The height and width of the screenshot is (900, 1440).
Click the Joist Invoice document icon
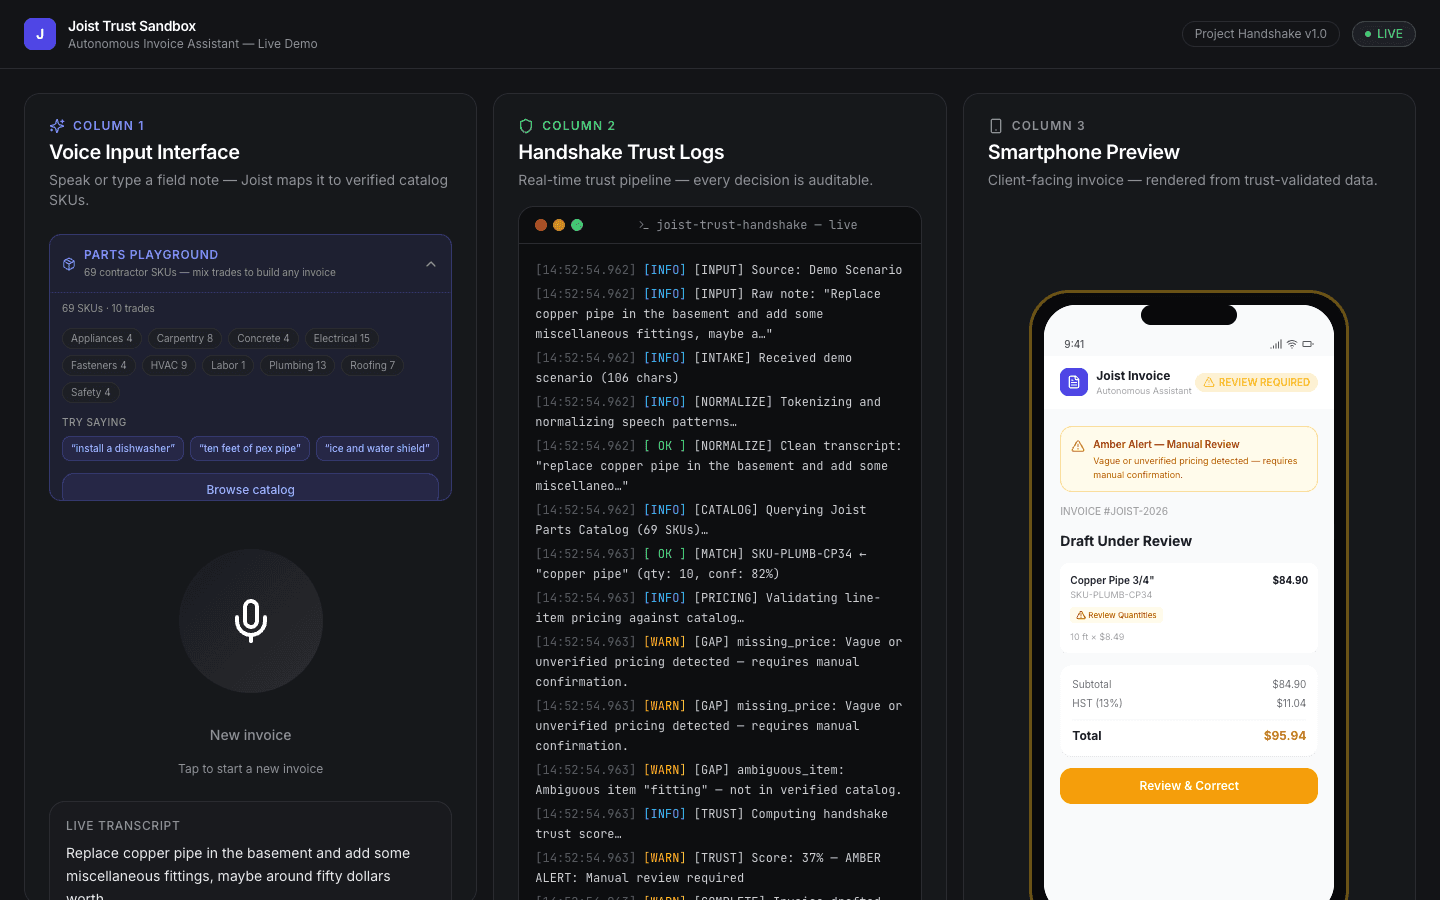point(1074,382)
